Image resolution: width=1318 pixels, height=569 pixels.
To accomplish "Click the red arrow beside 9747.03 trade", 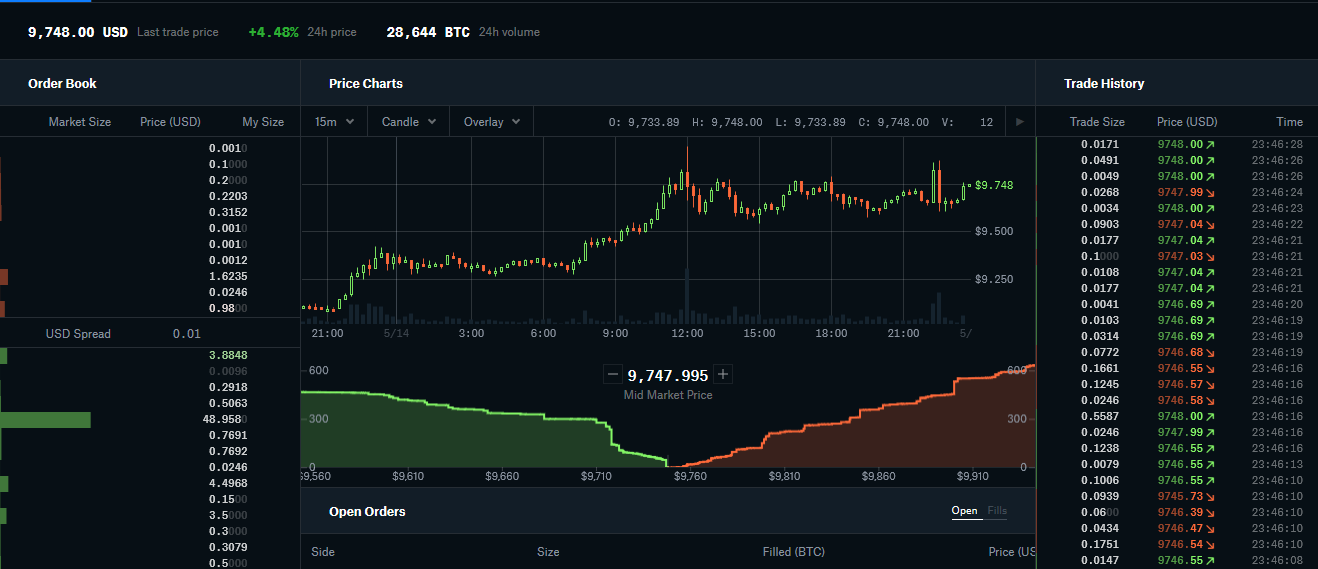I will (1211, 256).
